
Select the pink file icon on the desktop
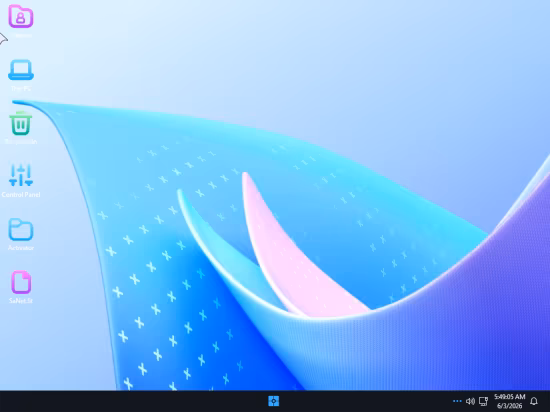pos(21,282)
